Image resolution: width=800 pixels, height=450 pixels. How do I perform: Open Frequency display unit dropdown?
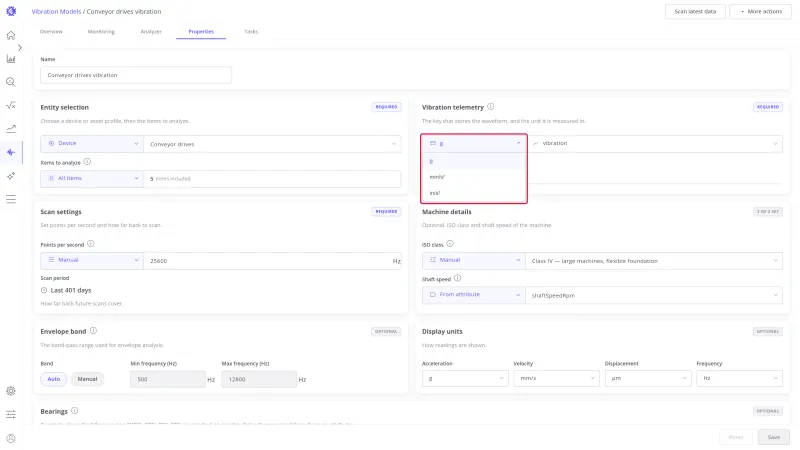(739, 379)
